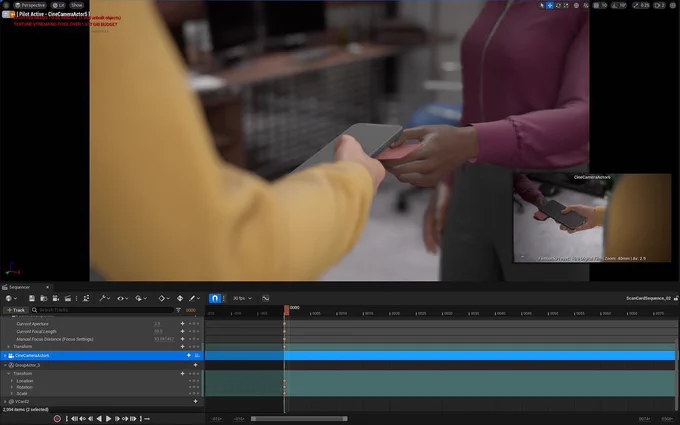The height and width of the screenshot is (425, 680).
Task: Click the render movie clapperboard icon
Action: [68, 298]
